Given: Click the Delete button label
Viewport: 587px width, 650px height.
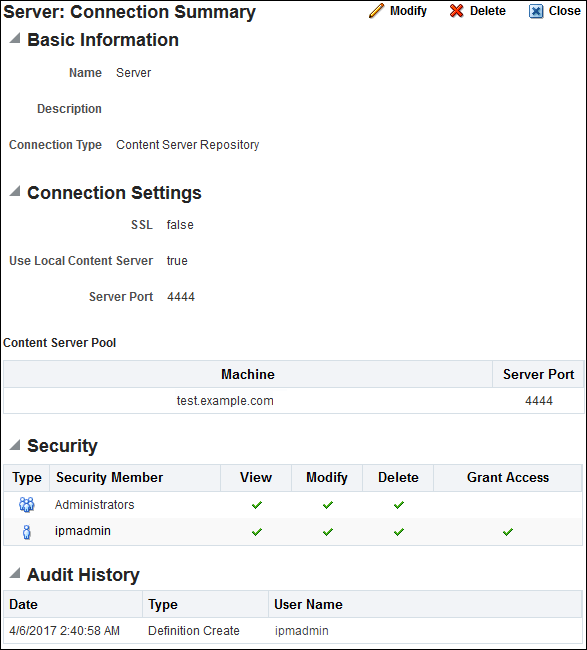Looking at the screenshot, I should tap(488, 11).
